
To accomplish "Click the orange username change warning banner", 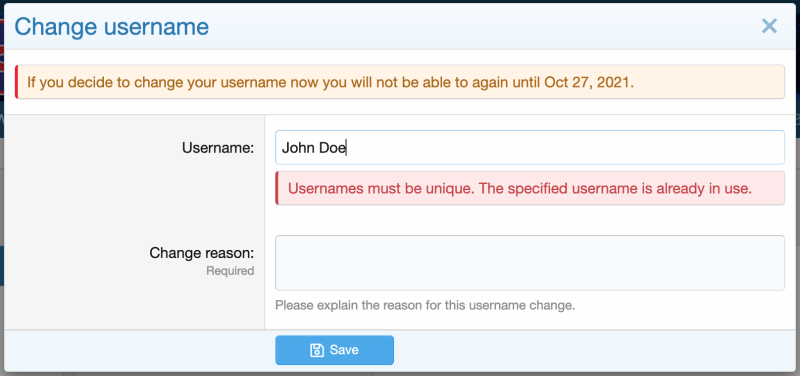I will 399,82.
